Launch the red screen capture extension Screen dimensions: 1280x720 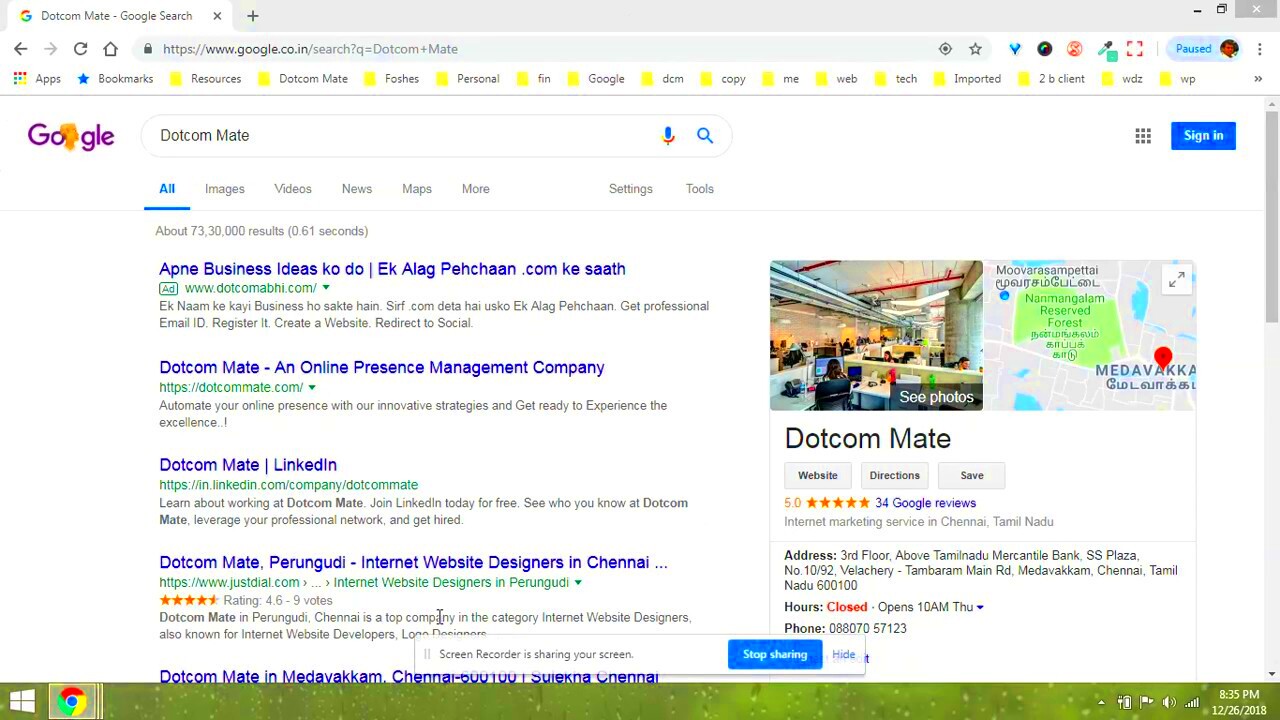(1135, 48)
